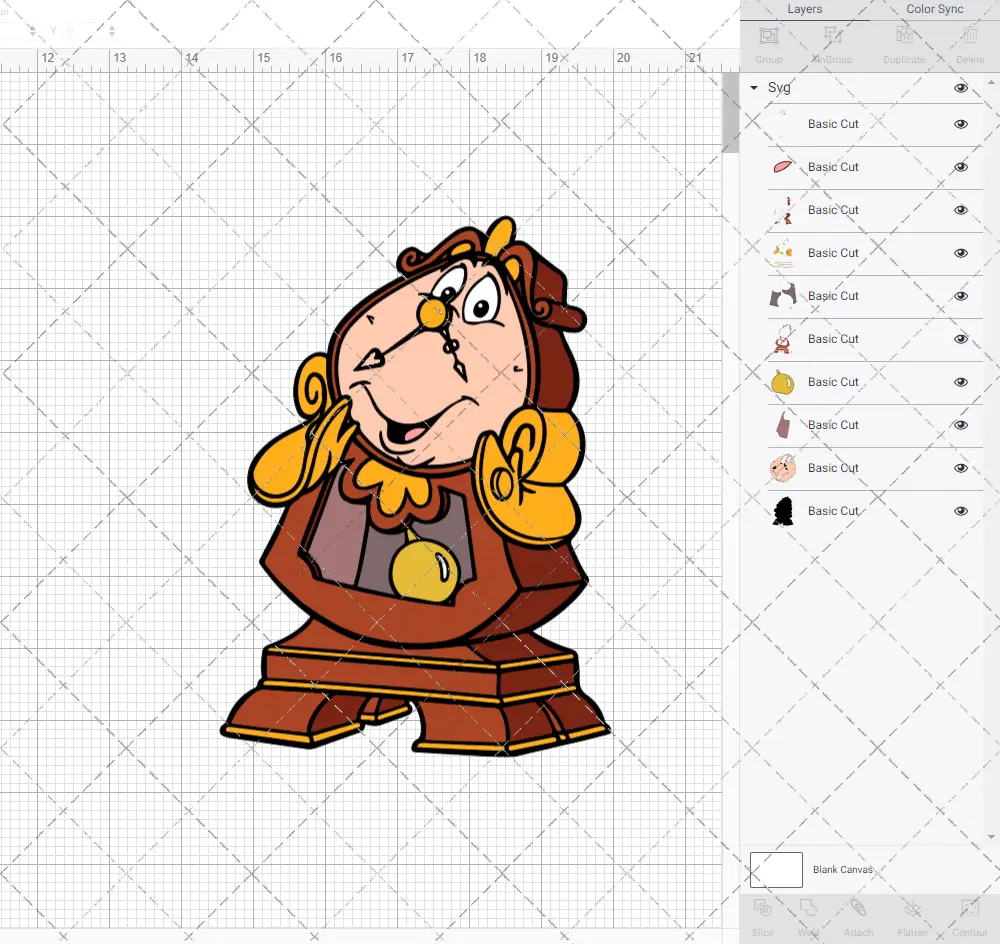Hide the yellow pendulum layer

(960, 382)
